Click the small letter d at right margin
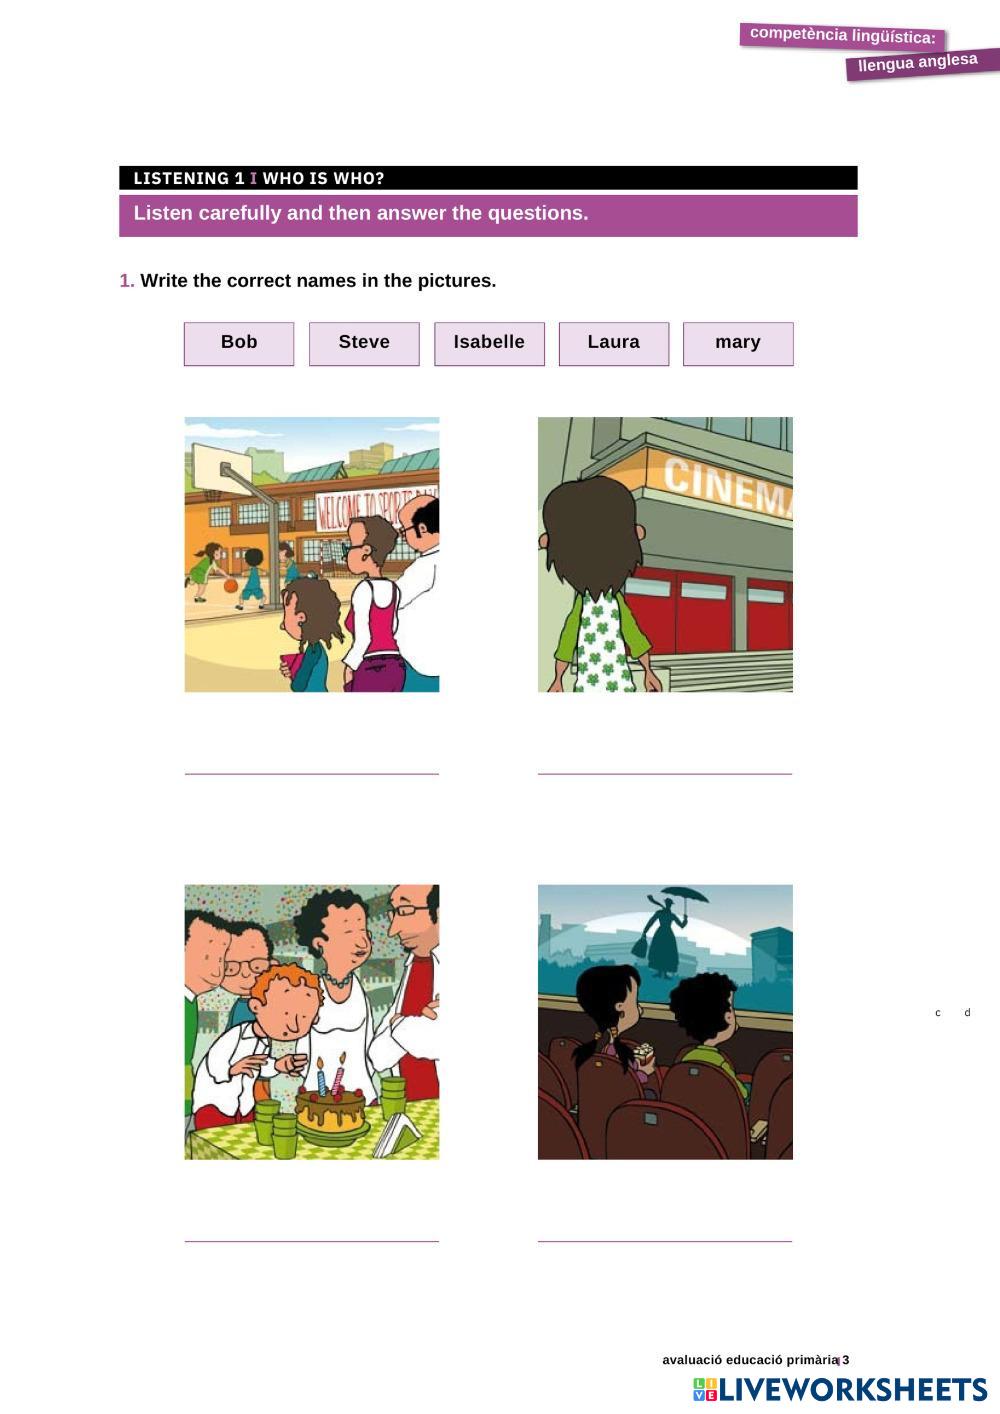 (967, 1013)
